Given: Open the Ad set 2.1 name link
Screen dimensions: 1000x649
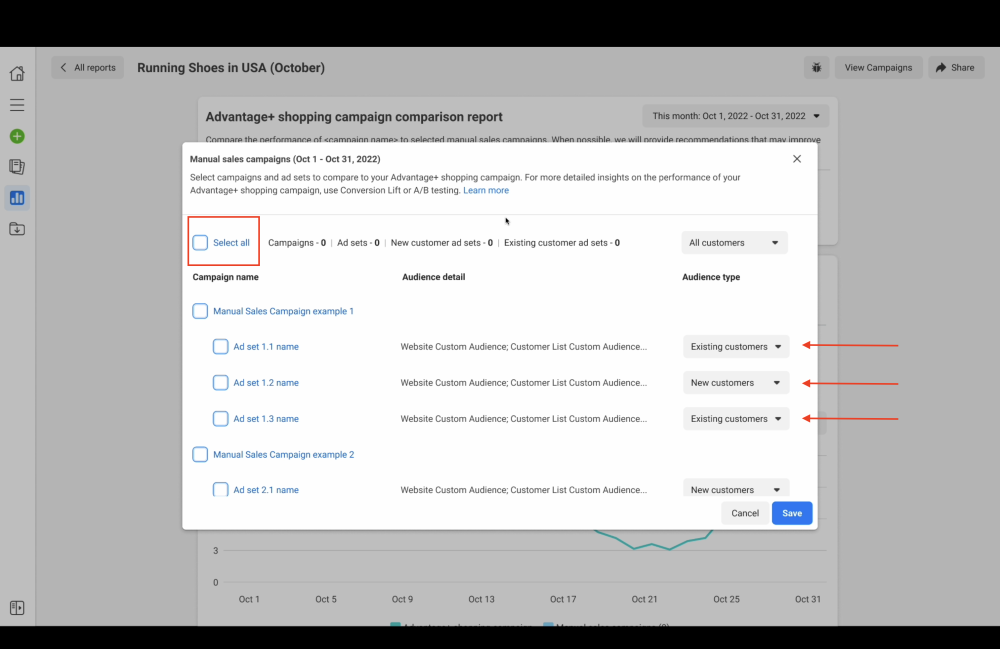Looking at the screenshot, I should [266, 490].
